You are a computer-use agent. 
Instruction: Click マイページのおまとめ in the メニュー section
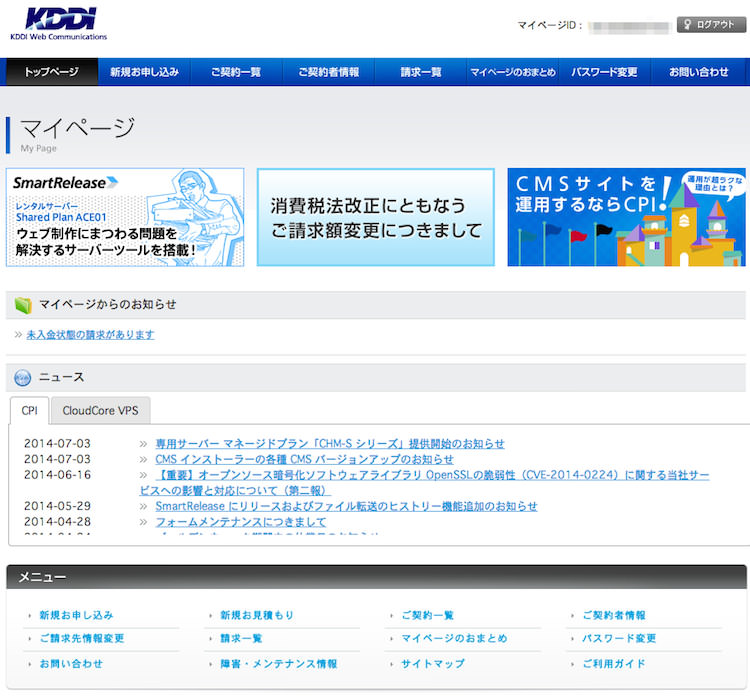click(454, 639)
